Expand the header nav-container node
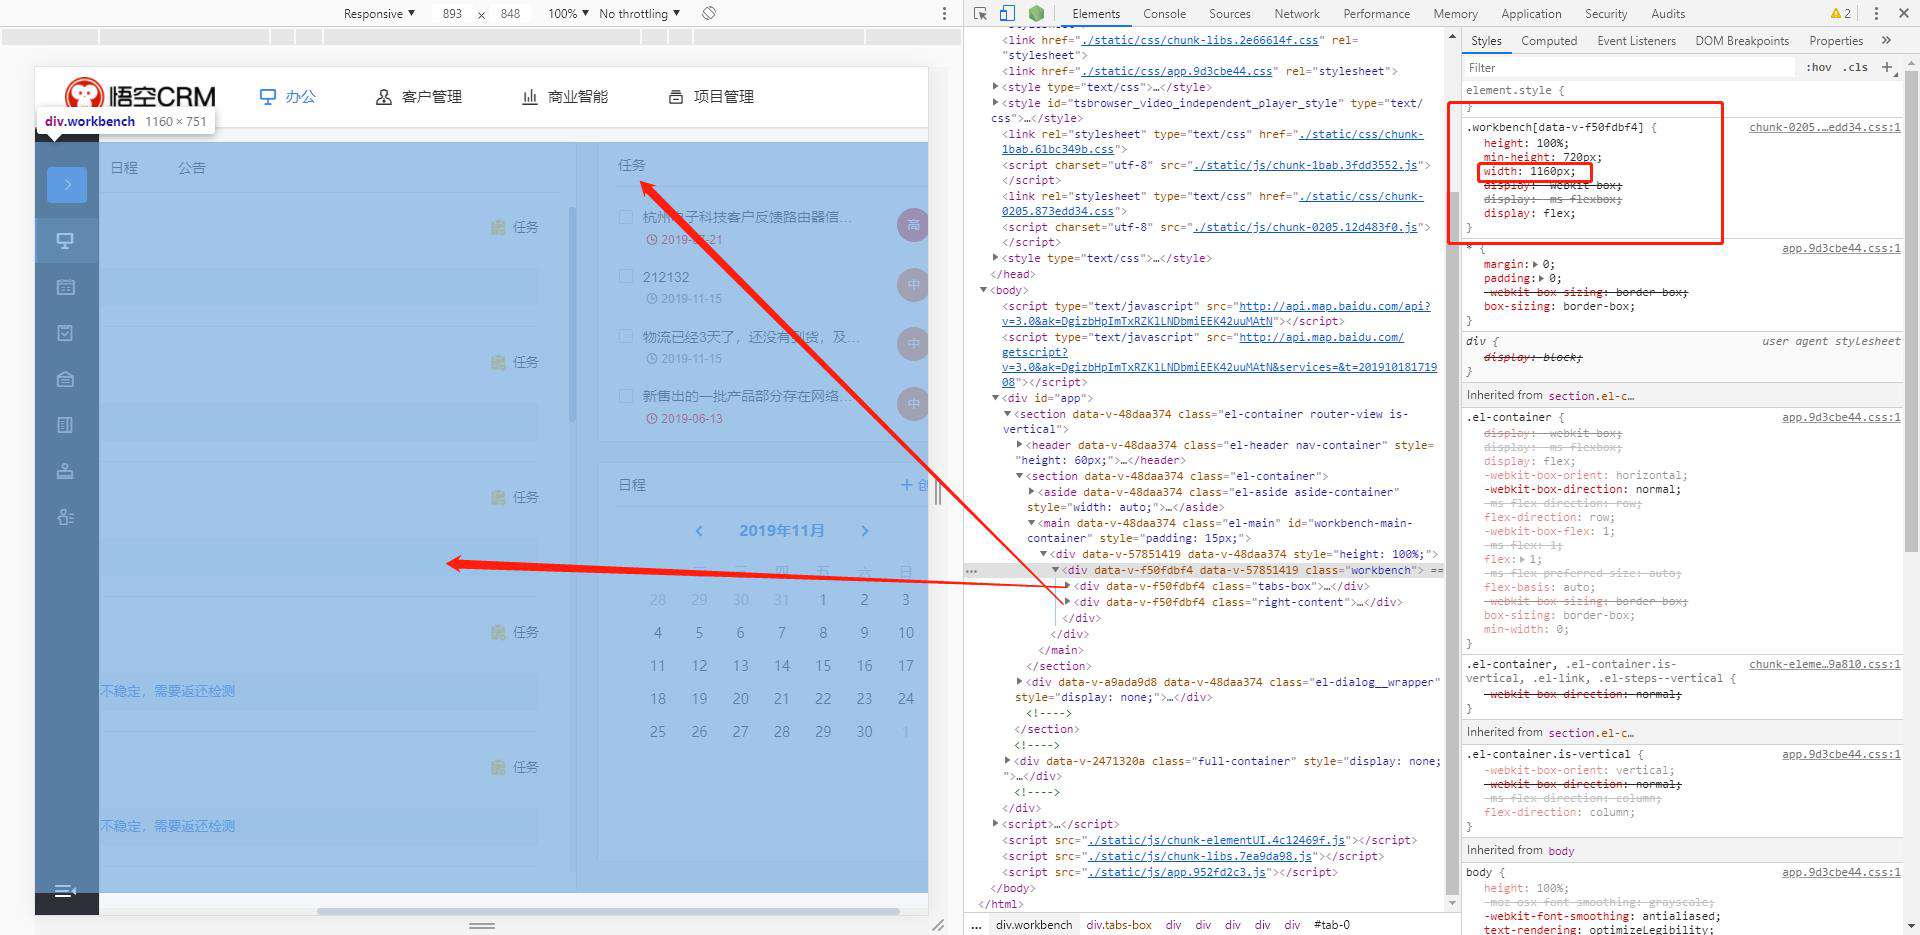The width and height of the screenshot is (1920, 935). click(1019, 445)
